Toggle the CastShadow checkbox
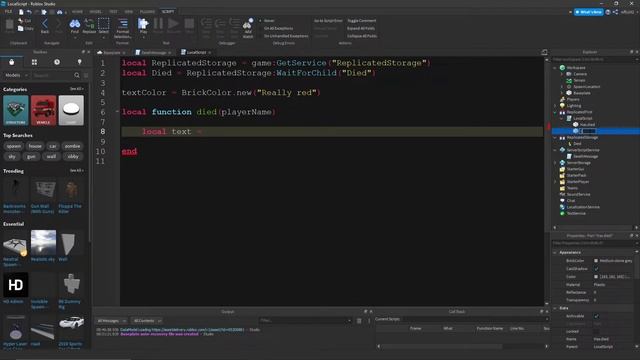The height and width of the screenshot is (360, 640). pyautogui.click(x=596, y=269)
